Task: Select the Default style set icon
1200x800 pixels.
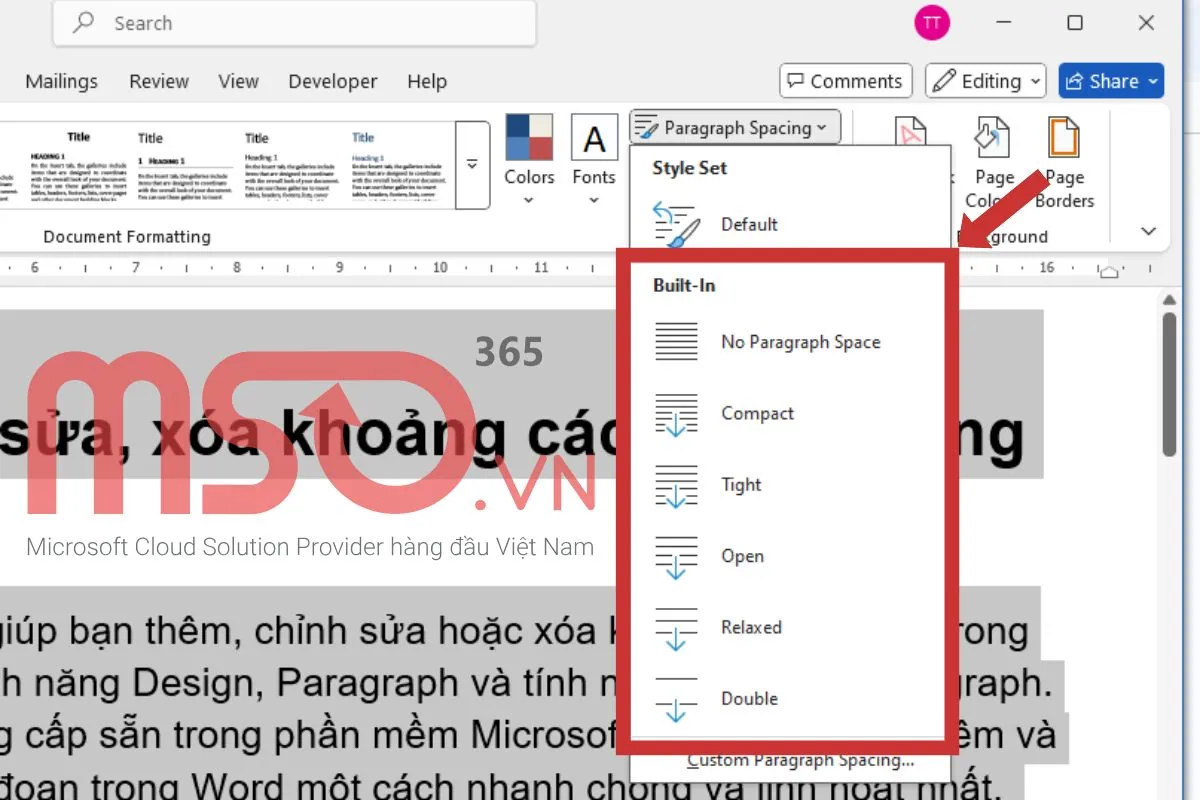Action: point(676,224)
